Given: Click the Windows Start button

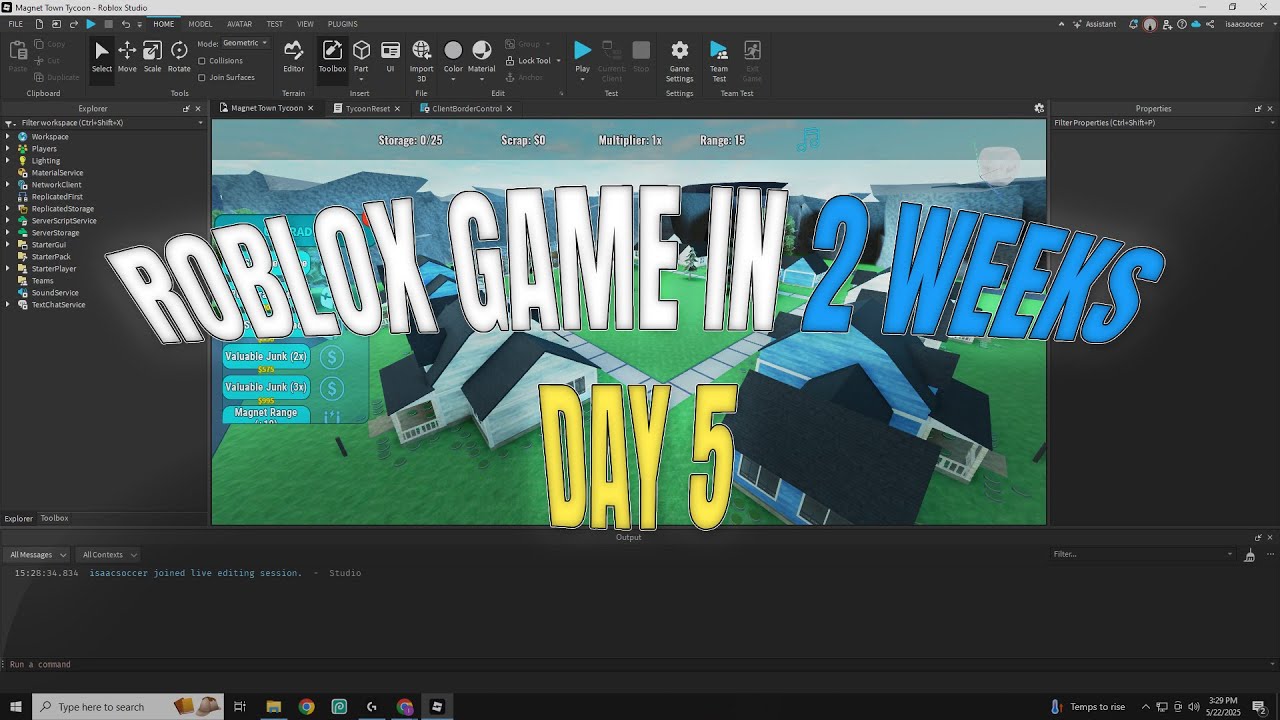Looking at the screenshot, I should (16, 707).
